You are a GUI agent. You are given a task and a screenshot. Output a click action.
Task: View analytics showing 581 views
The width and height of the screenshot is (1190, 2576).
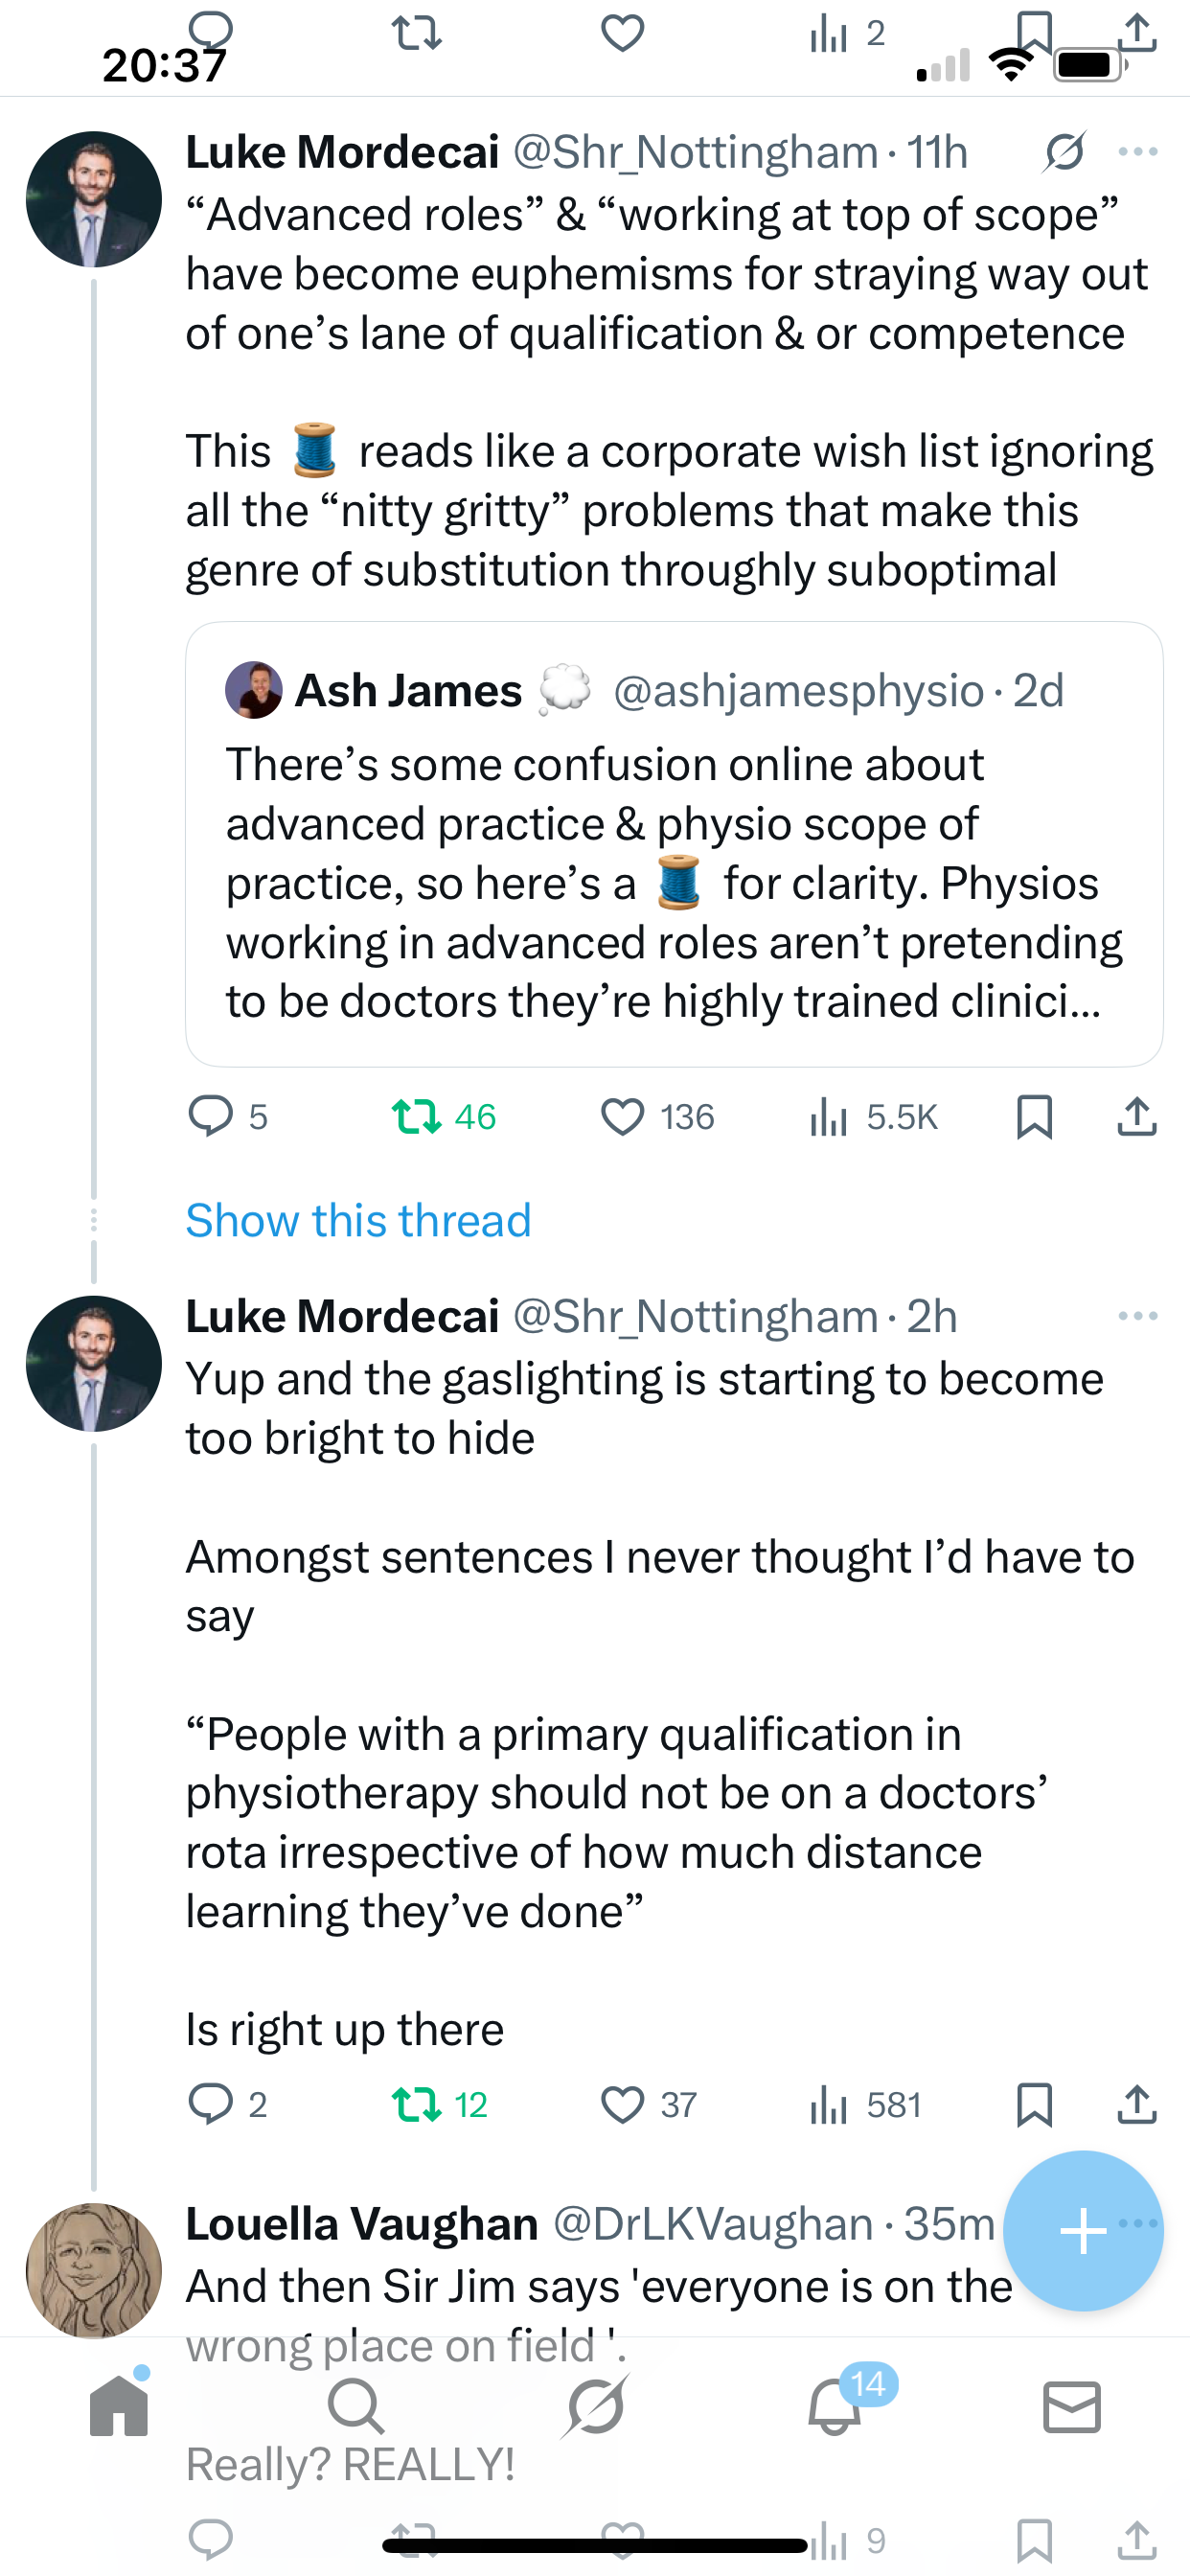pos(865,2104)
